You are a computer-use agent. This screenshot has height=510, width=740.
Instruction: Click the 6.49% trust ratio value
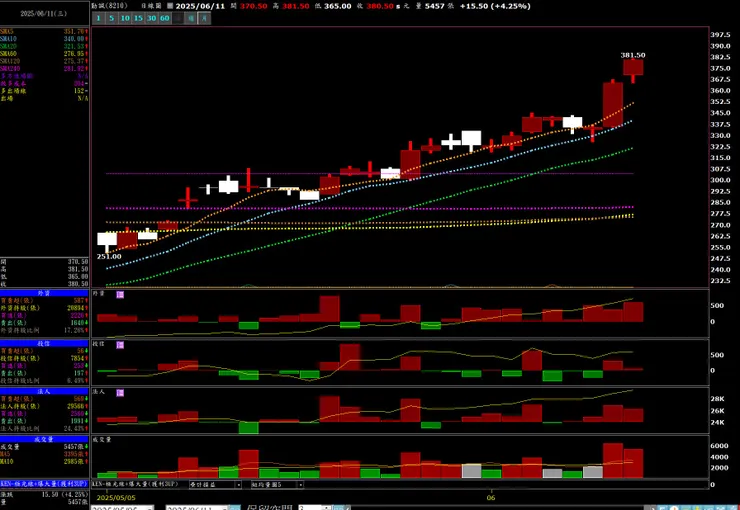coord(76,381)
